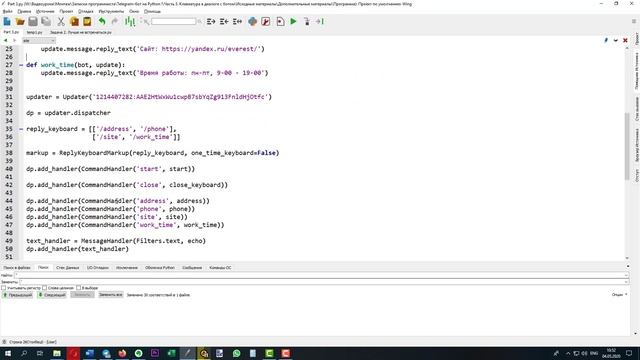Go back in editor history
The width and height of the screenshot is (640, 360).
coord(5,40)
